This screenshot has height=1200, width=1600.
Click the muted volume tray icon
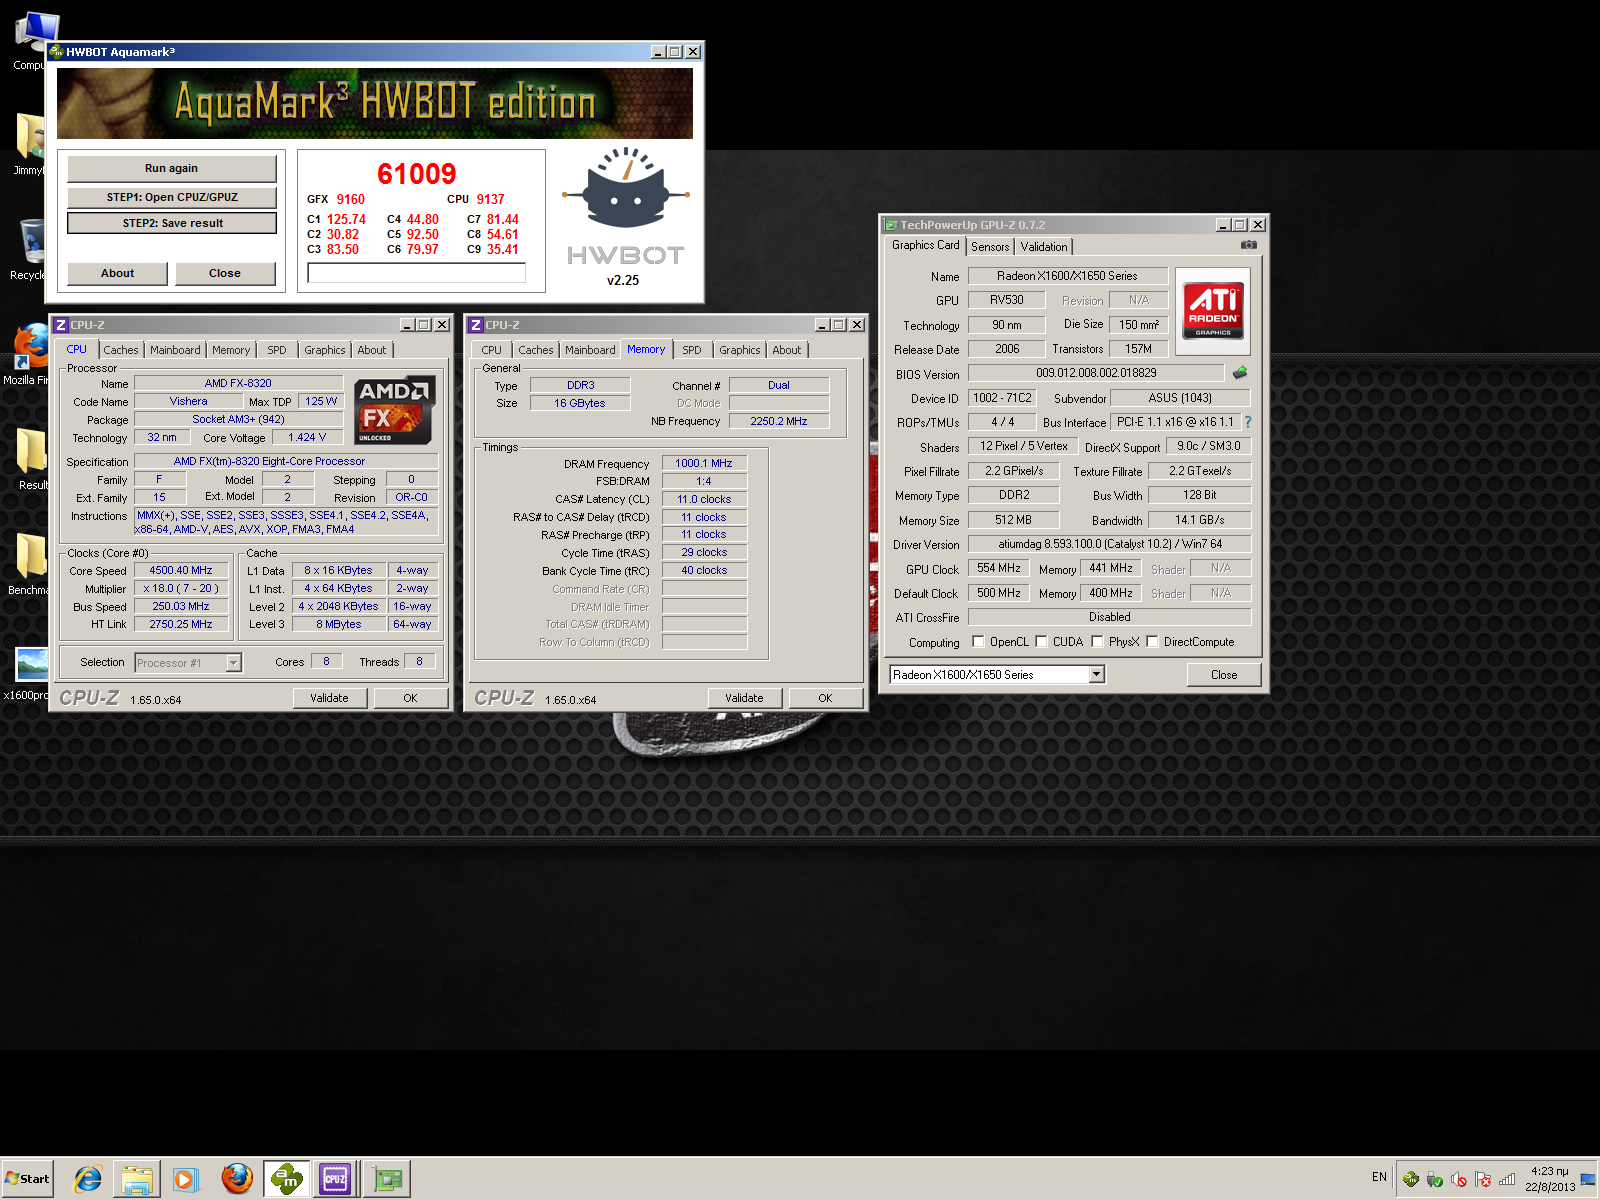[1459, 1179]
